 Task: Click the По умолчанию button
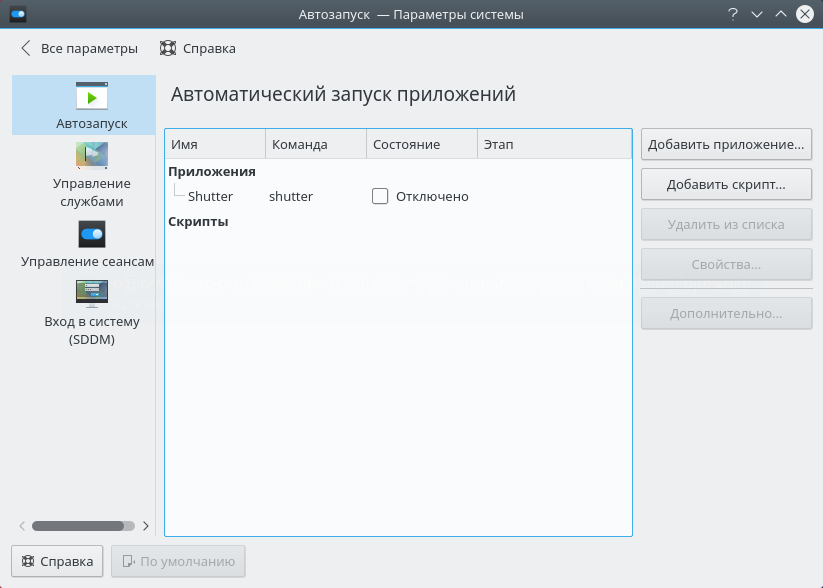(x=178, y=561)
